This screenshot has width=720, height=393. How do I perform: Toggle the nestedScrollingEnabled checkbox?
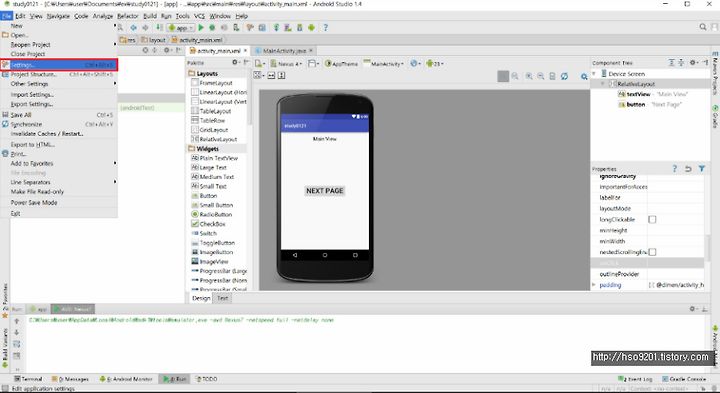(652, 252)
